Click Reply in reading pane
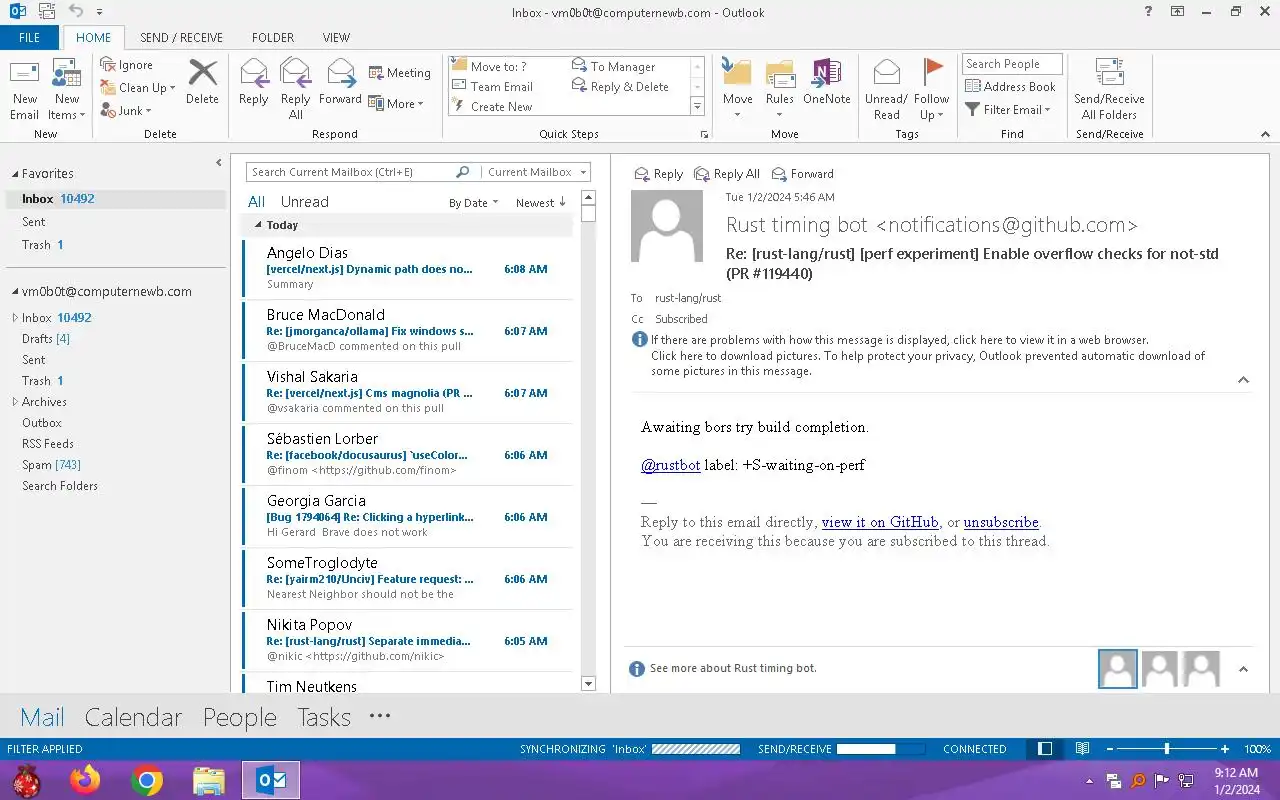Viewport: 1280px width, 800px height. (659, 174)
